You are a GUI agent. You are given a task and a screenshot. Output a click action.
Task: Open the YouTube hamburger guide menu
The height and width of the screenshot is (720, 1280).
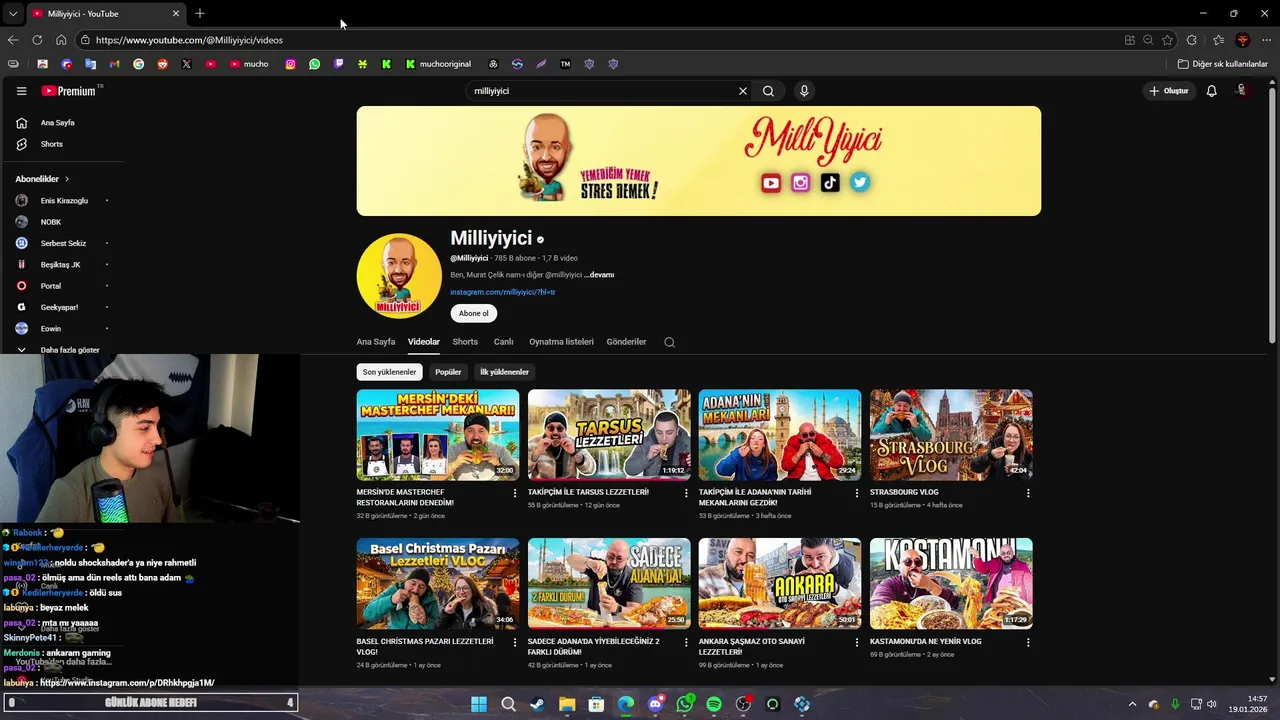click(x=21, y=91)
